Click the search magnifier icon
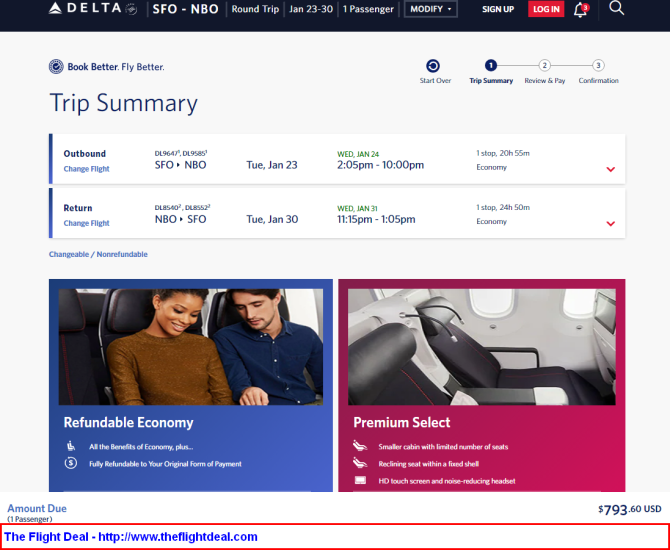670x550 pixels. [x=616, y=9]
